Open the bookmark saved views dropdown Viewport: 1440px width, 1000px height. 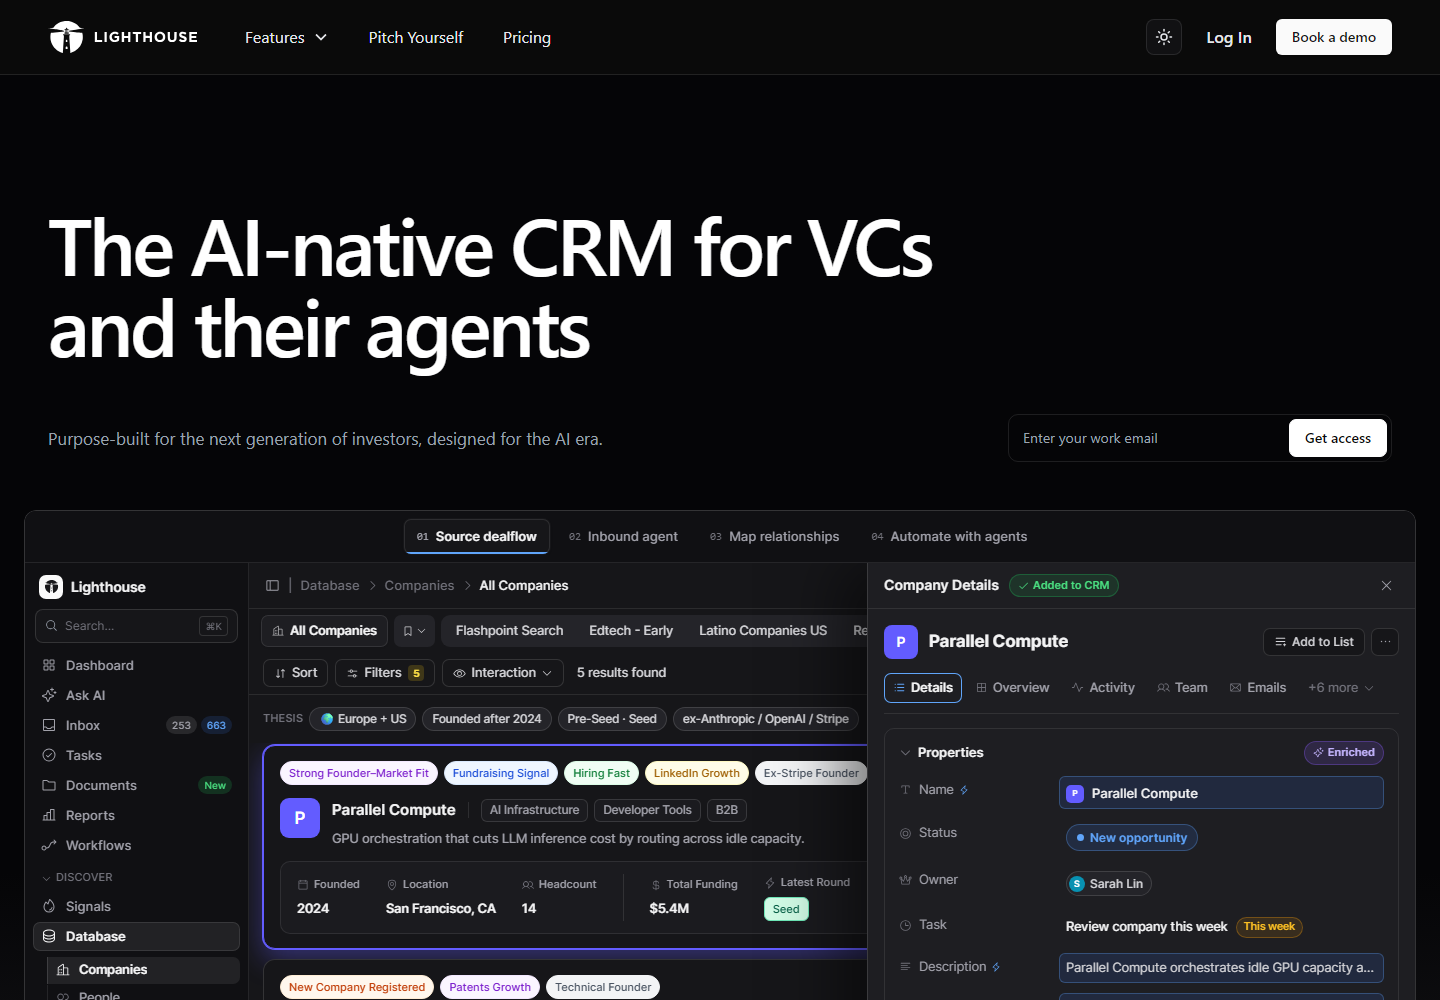point(414,631)
